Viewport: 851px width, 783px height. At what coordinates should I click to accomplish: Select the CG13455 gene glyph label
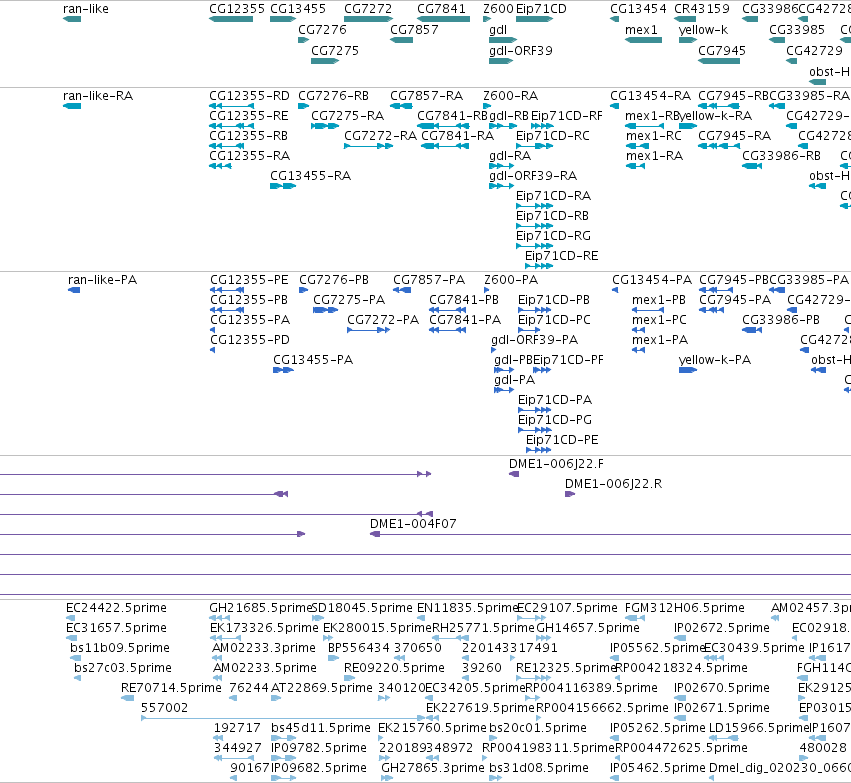point(298,9)
